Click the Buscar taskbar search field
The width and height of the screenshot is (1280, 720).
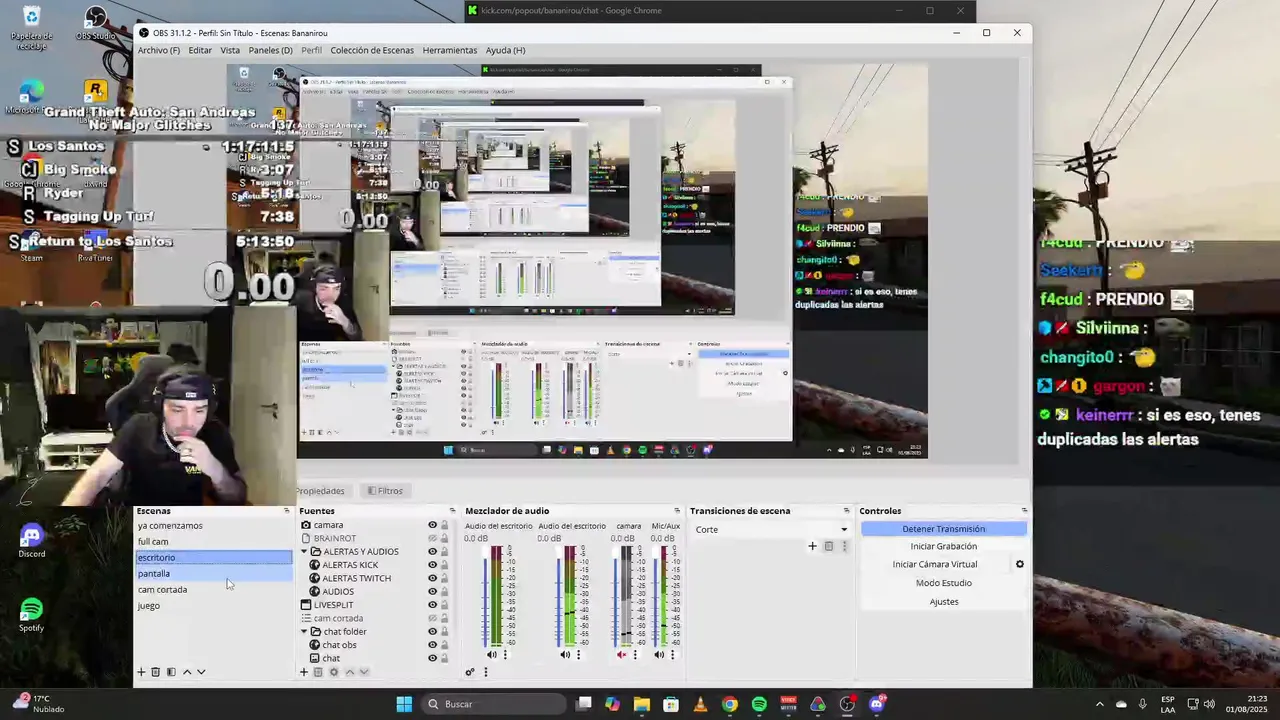[494, 704]
